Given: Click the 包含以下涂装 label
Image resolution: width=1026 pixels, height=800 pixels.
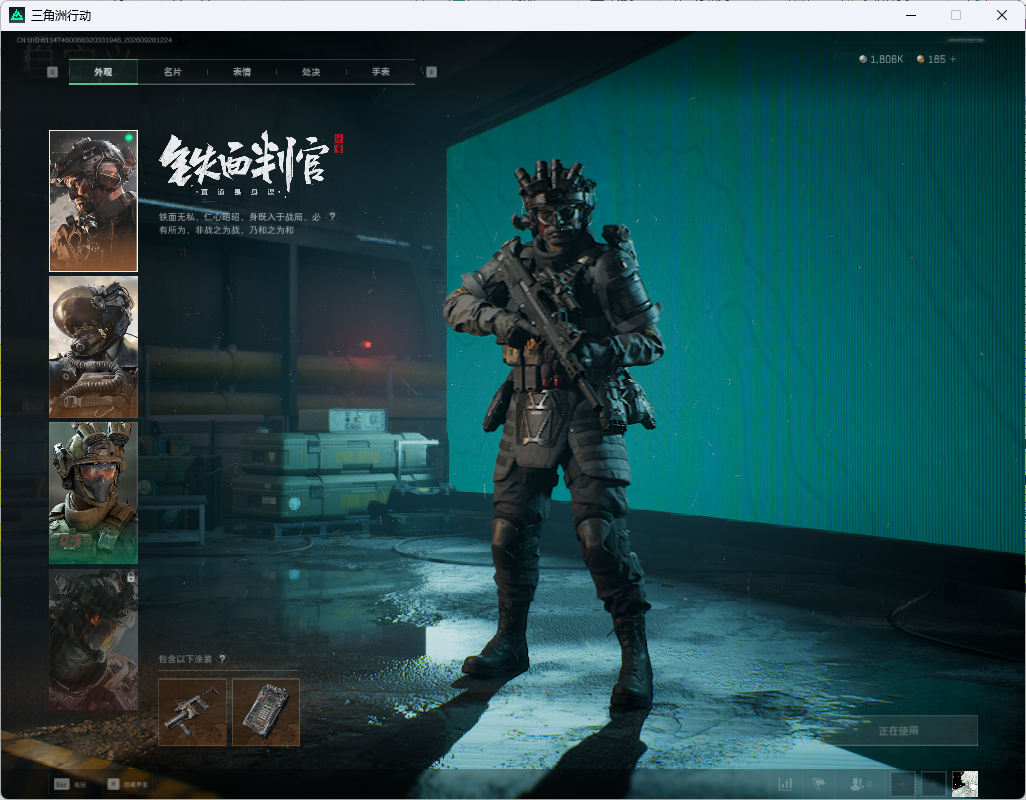Looking at the screenshot, I should point(185,659).
